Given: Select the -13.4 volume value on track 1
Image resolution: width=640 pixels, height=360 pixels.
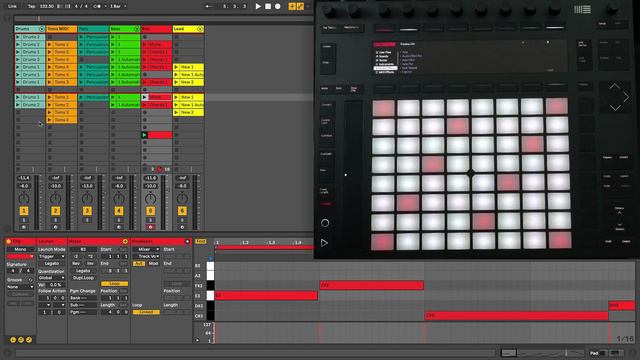Looking at the screenshot, I should pos(24,178).
